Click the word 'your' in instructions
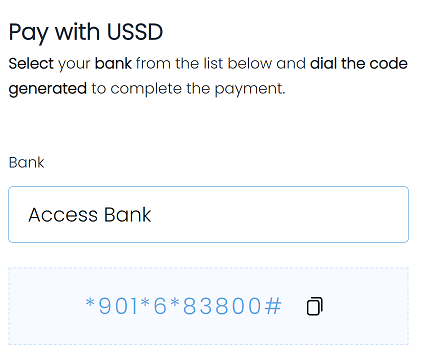The height and width of the screenshot is (362, 429). pyautogui.click(x=74, y=64)
